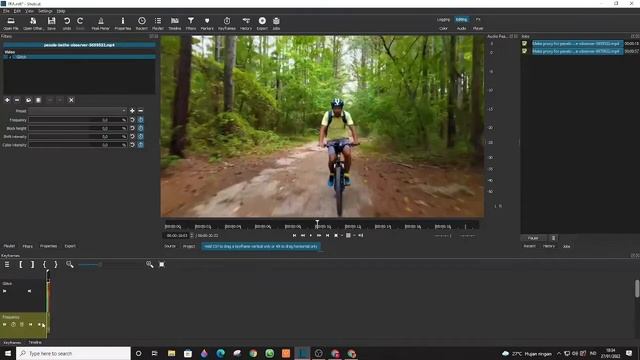Open the Help menu

point(61,11)
